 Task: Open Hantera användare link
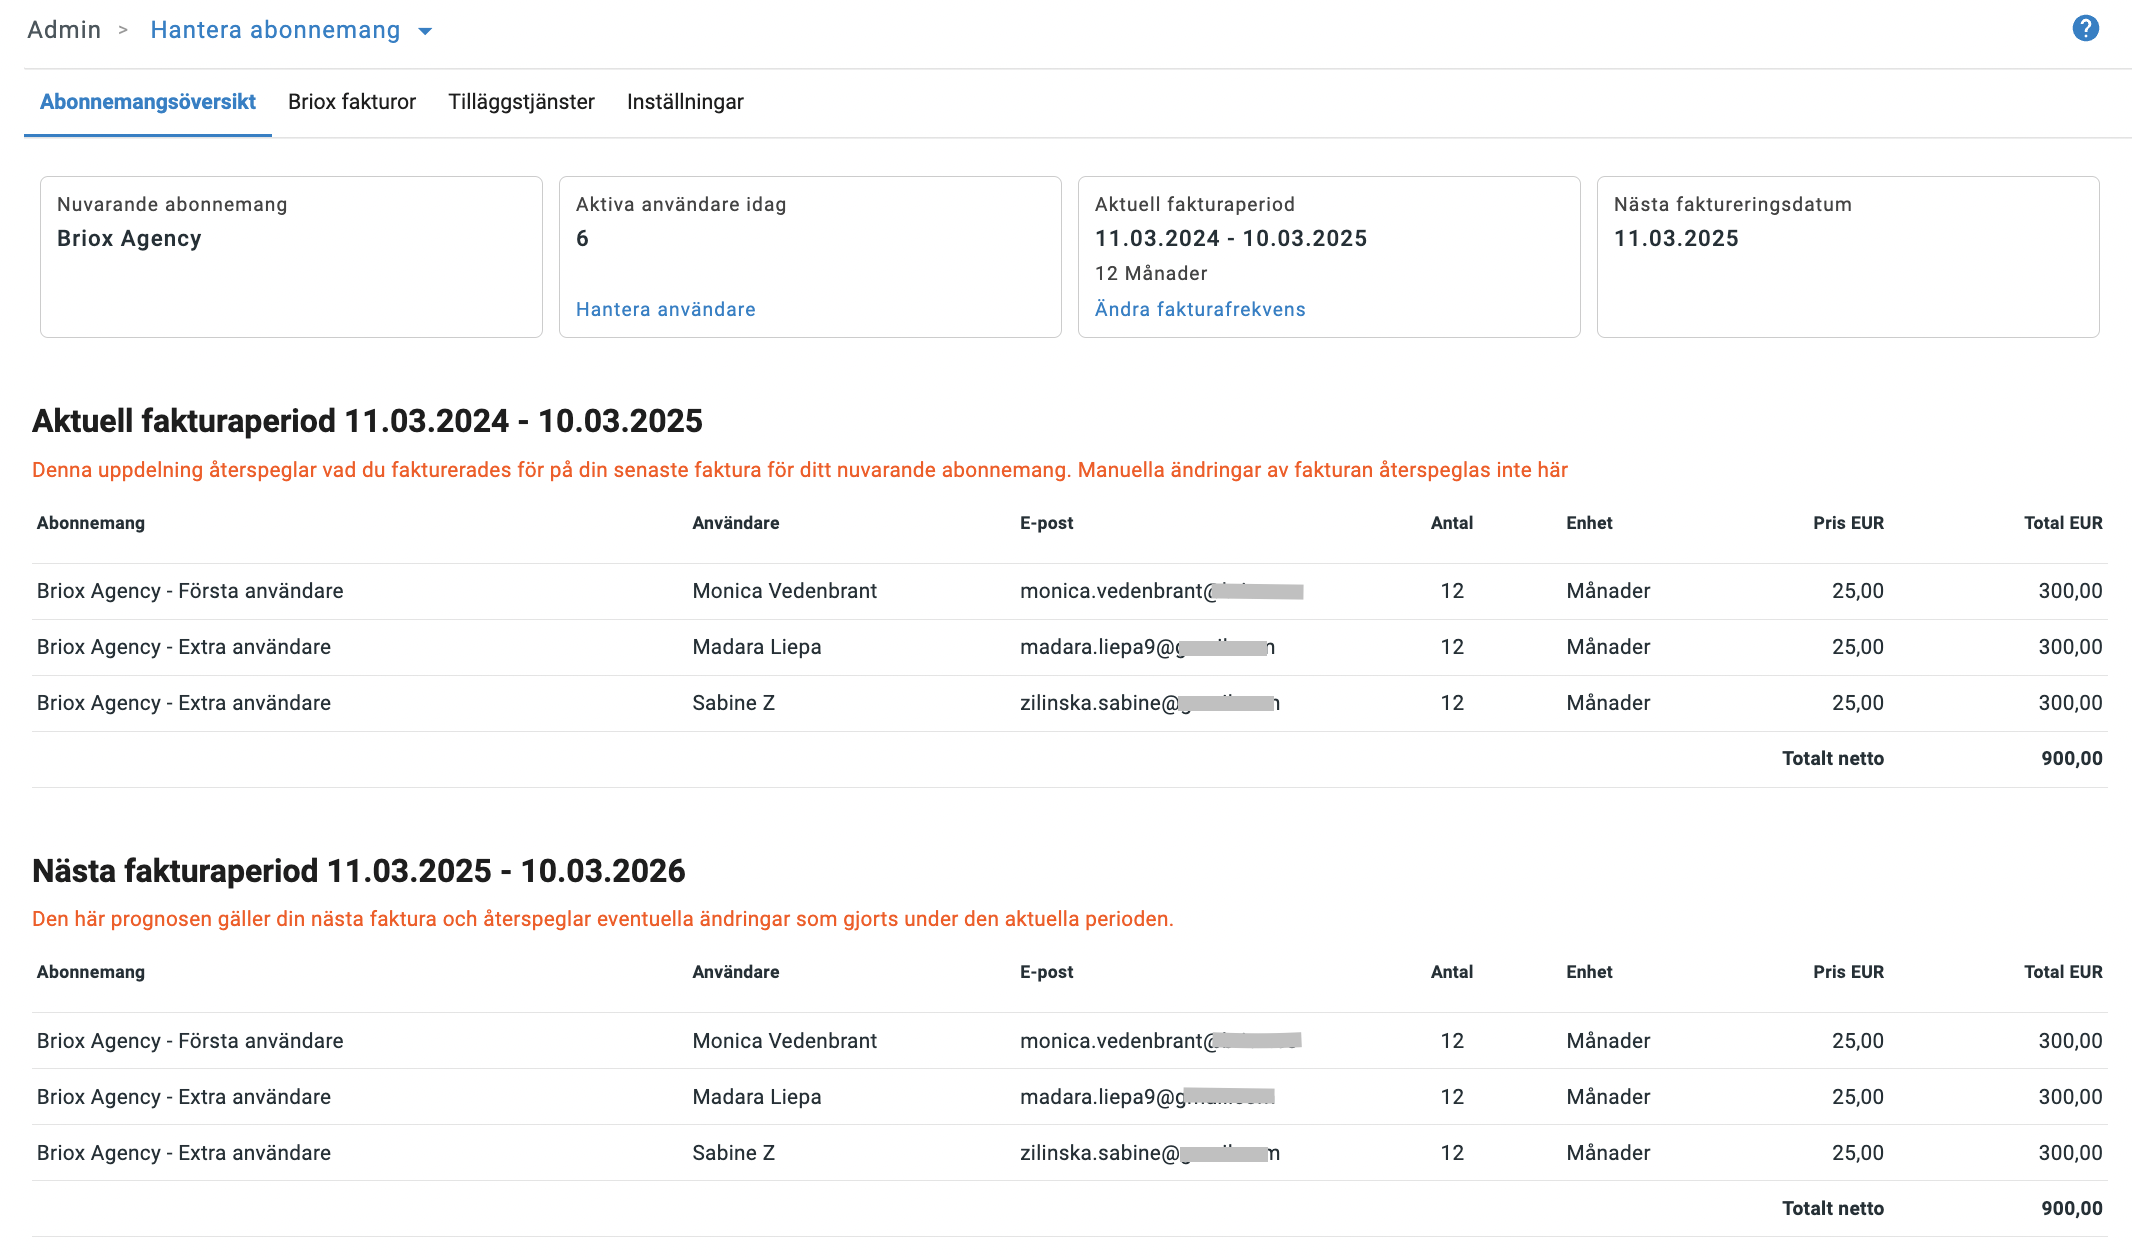(x=666, y=309)
